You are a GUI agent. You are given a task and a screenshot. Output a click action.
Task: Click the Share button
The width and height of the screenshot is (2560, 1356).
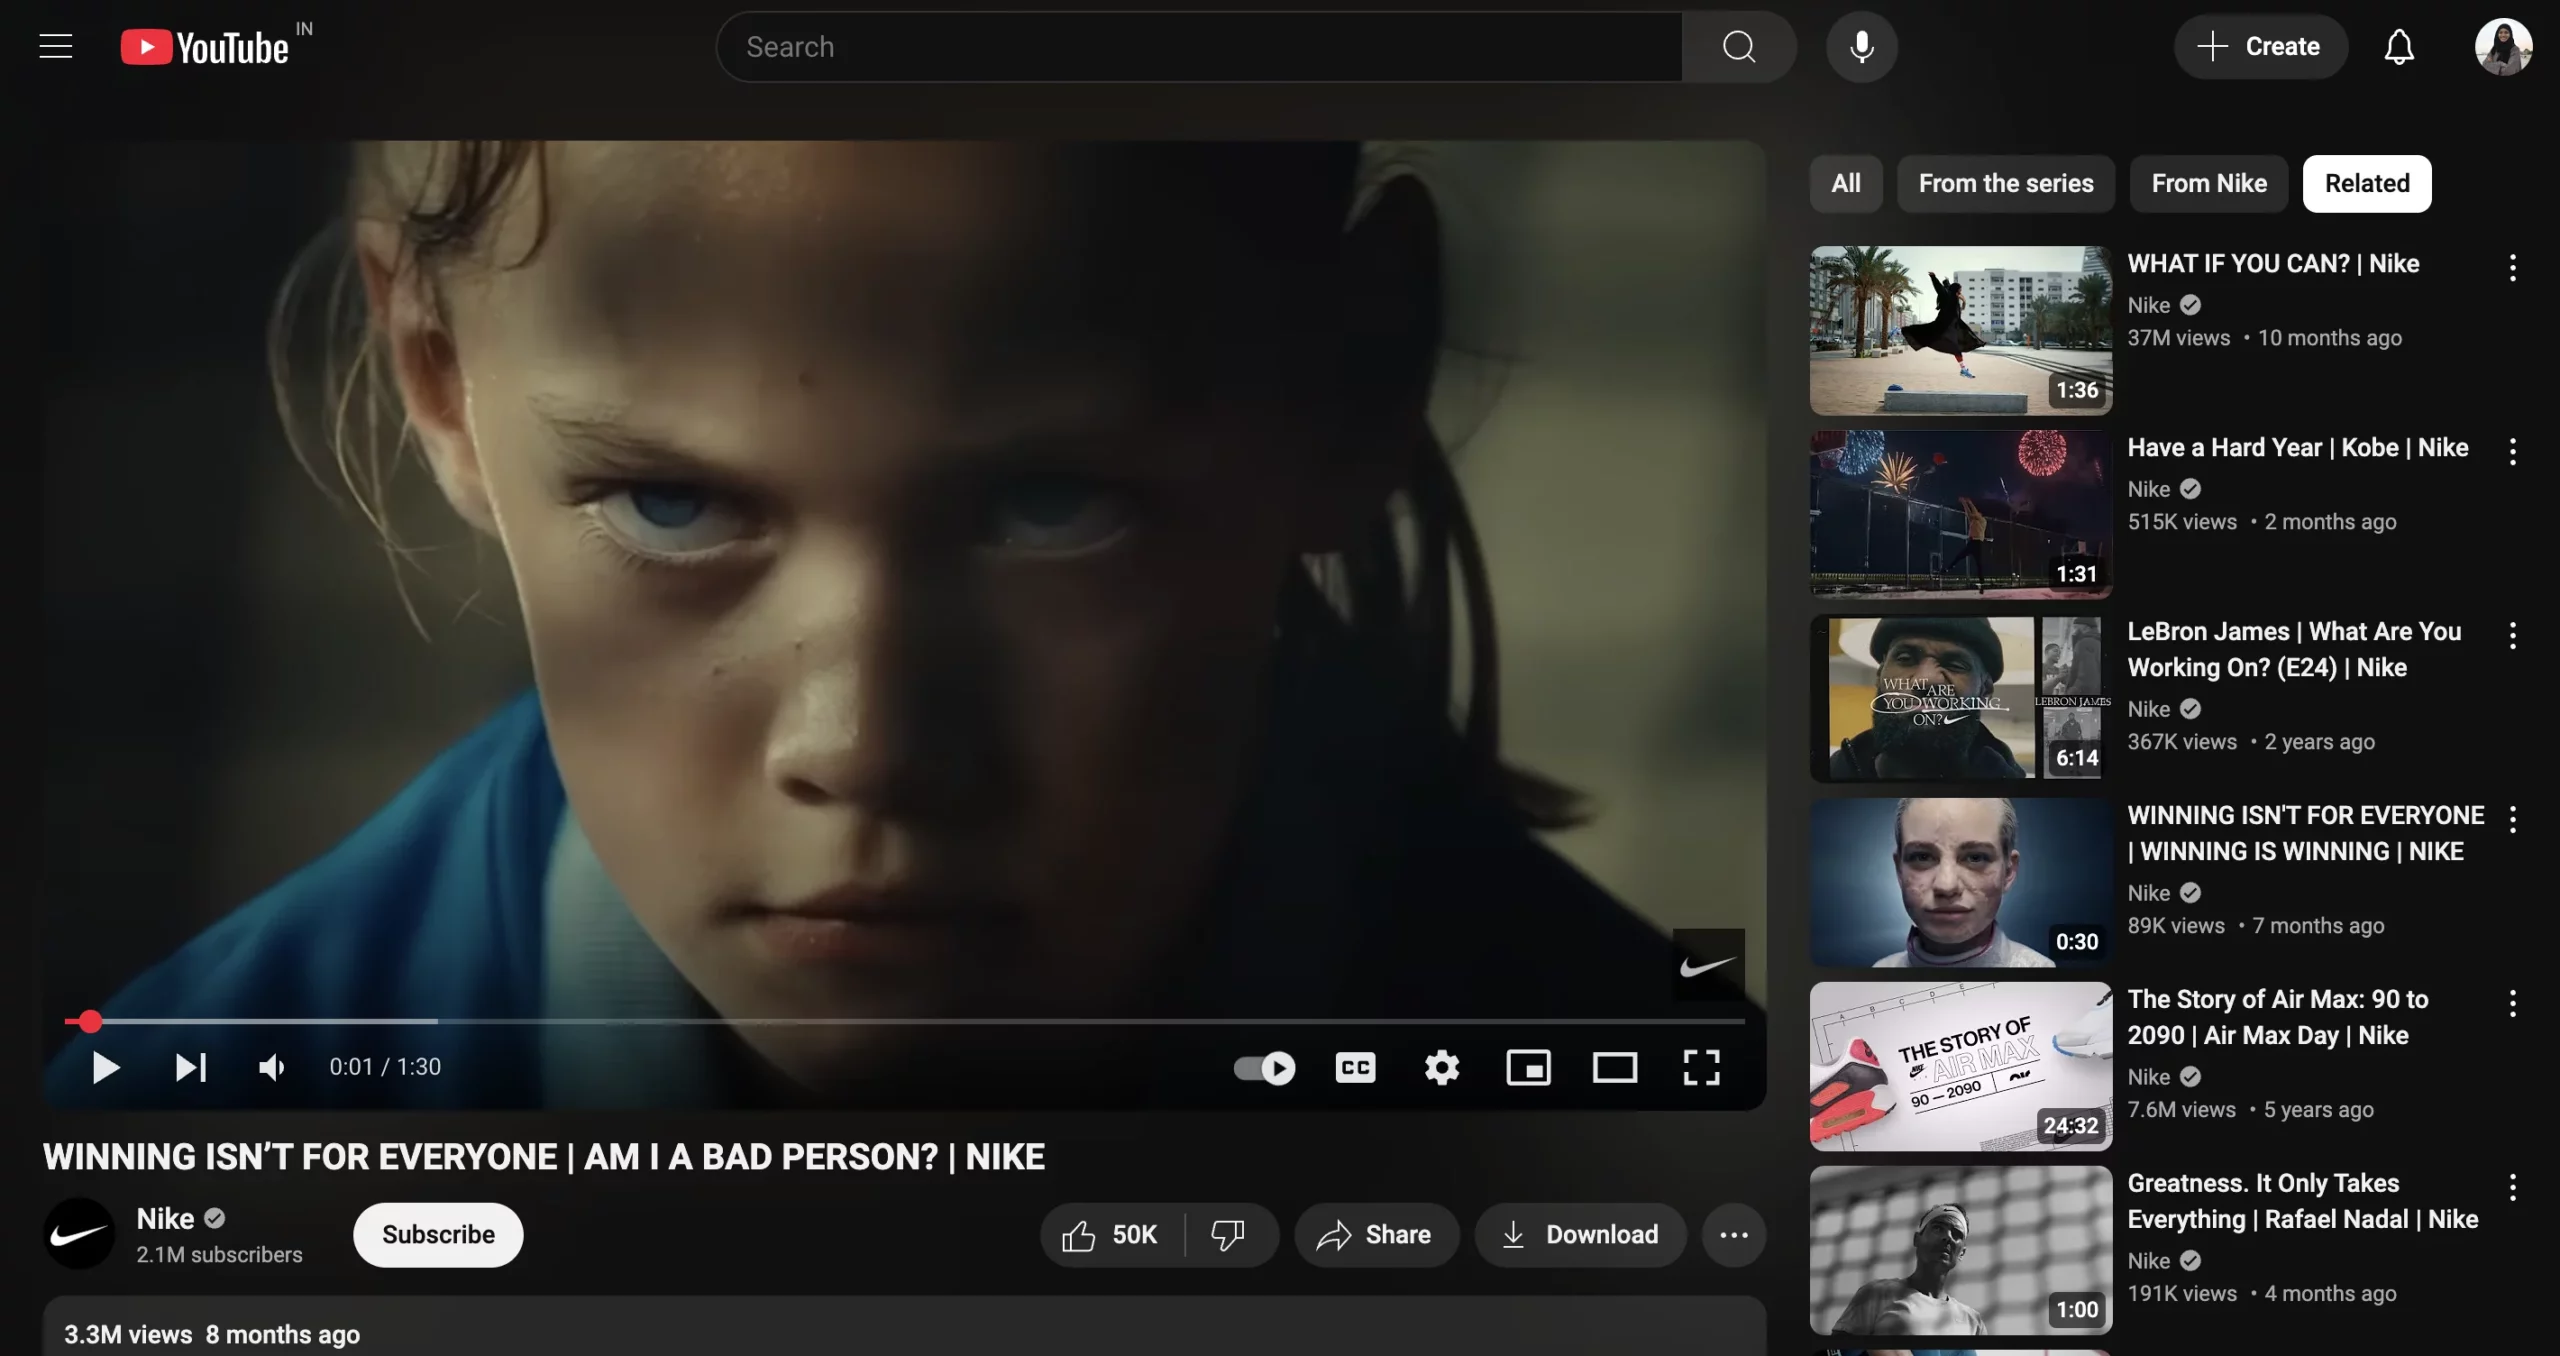coord(1376,1235)
